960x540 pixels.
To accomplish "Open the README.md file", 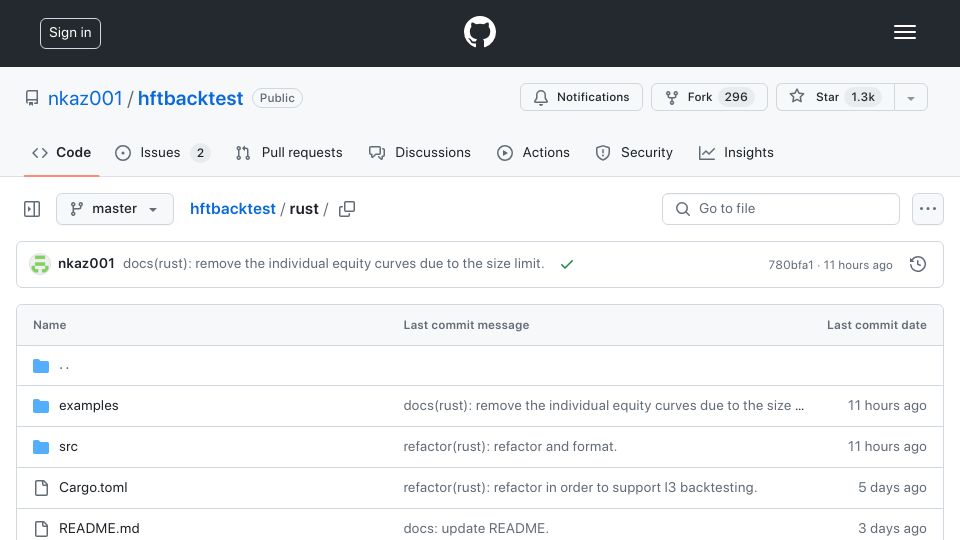I will (x=99, y=528).
